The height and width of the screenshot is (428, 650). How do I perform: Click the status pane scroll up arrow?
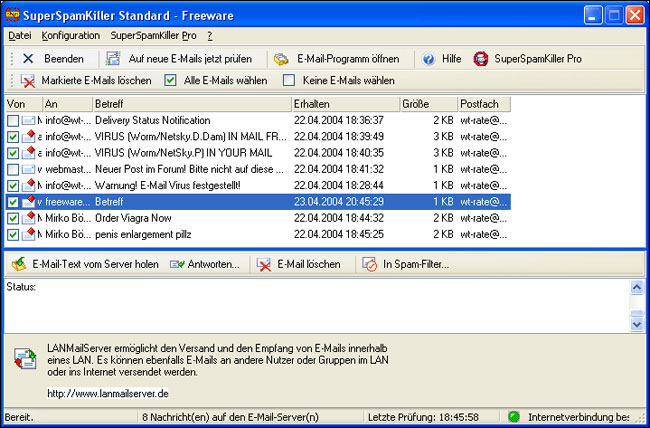coord(637,287)
